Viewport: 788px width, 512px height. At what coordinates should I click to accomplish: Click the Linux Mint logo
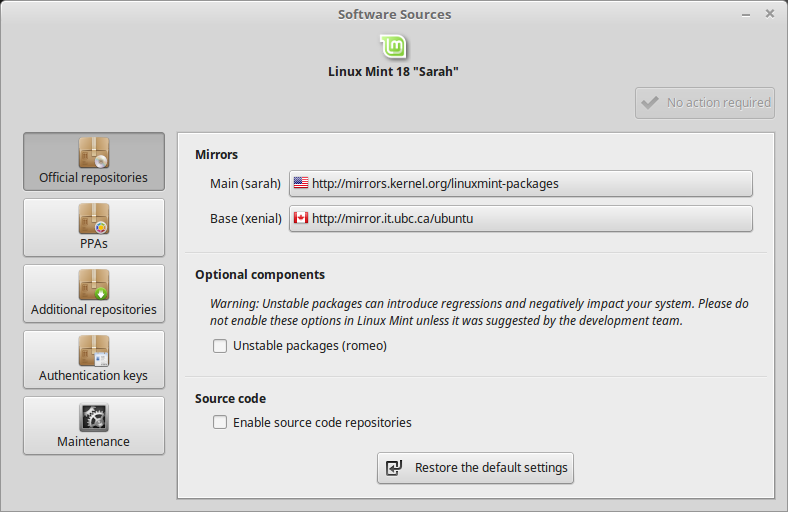393,46
